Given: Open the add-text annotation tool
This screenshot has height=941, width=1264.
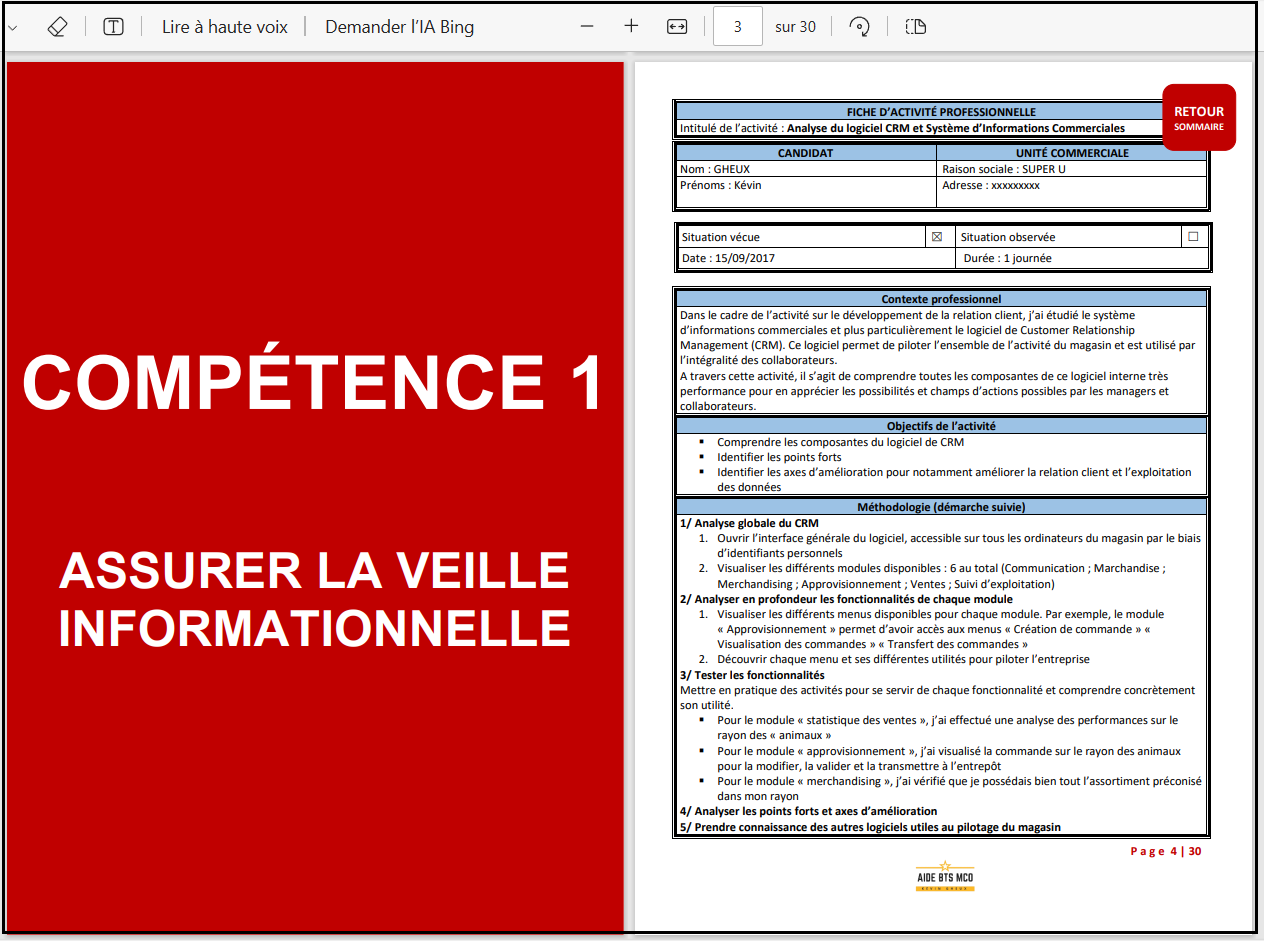Looking at the screenshot, I should (113, 26).
